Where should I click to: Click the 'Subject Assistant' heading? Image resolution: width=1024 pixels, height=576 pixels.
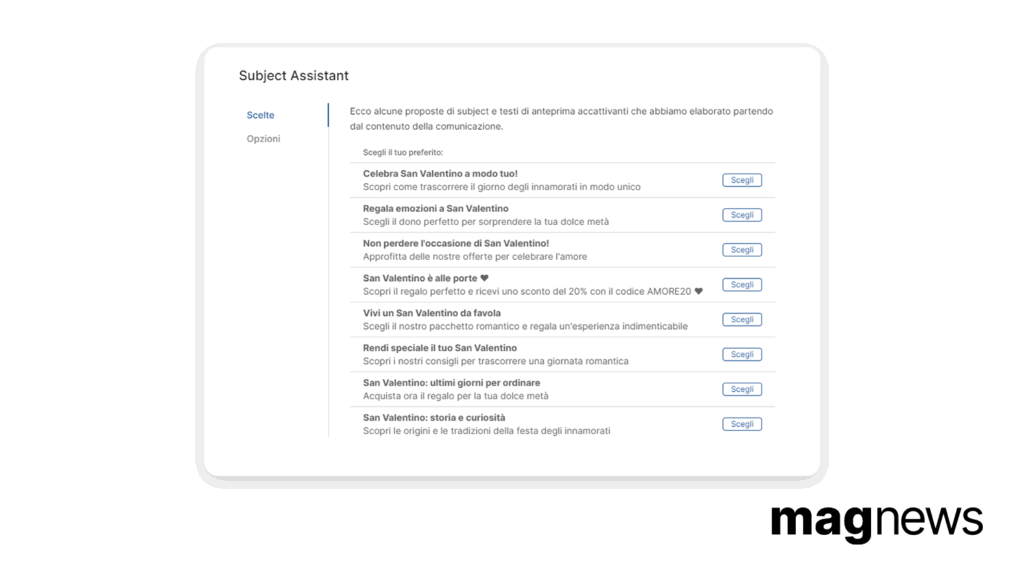coord(294,76)
